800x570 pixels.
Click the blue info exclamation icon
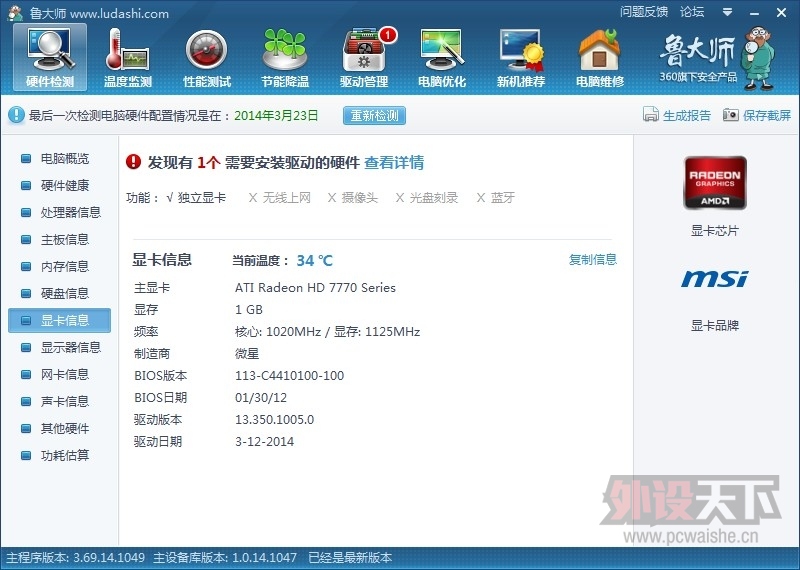coord(16,115)
